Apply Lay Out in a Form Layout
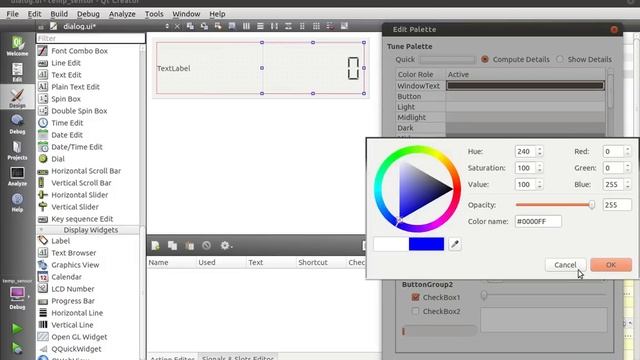The width and height of the screenshot is (640, 360). (x=302, y=26)
